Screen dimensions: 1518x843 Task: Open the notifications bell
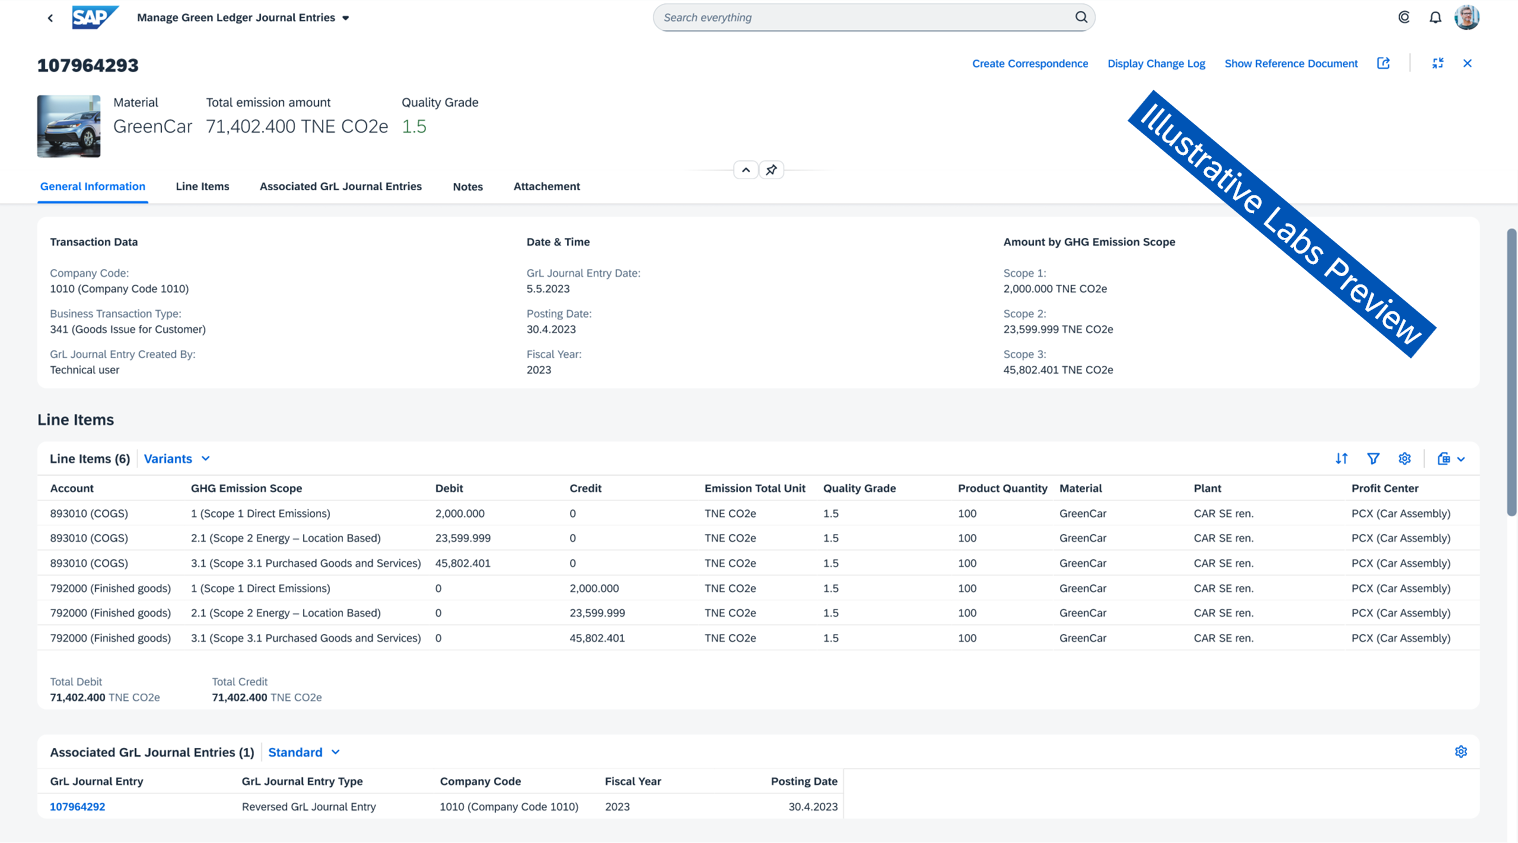tap(1435, 17)
